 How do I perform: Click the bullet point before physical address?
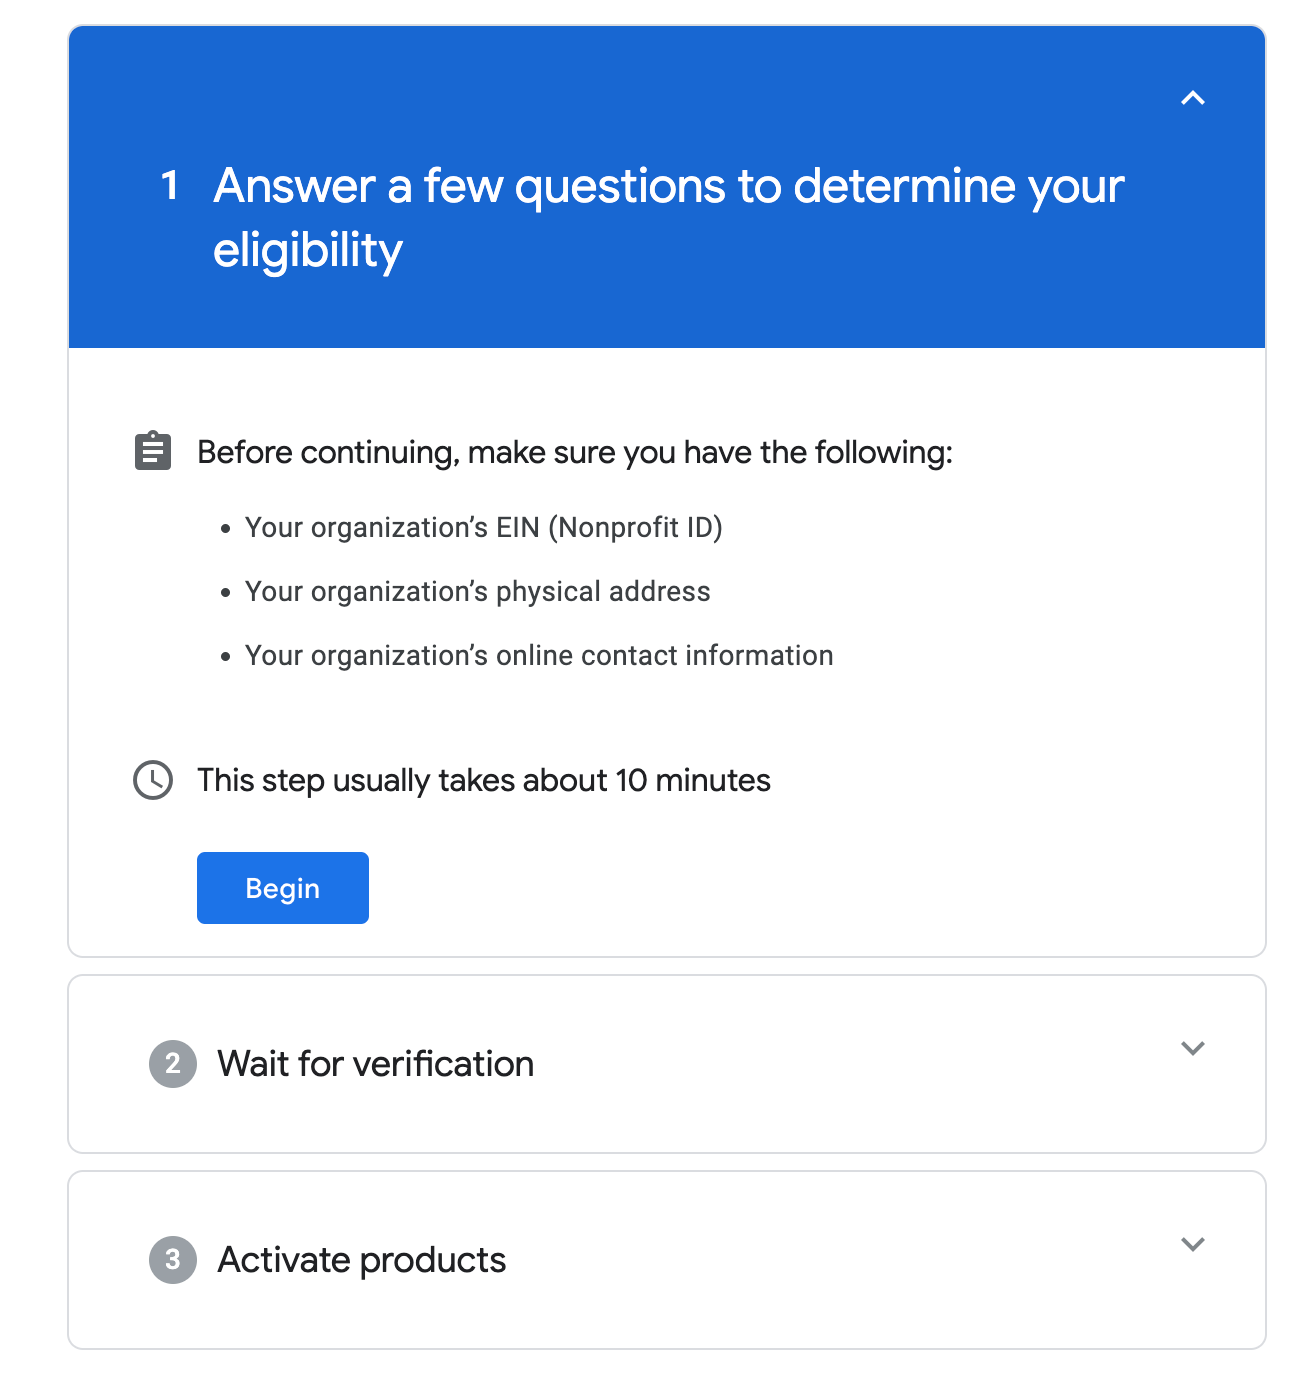(226, 592)
